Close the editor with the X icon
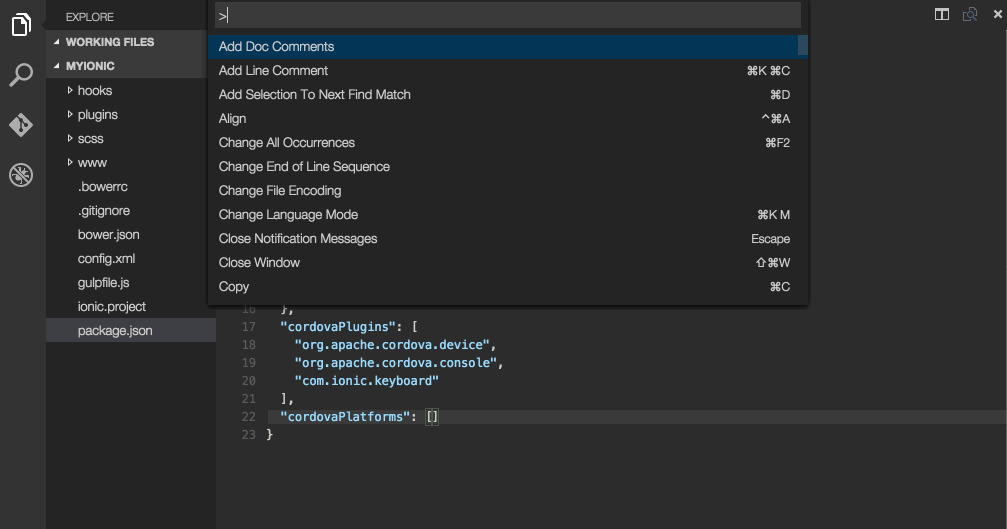 pos(997,14)
